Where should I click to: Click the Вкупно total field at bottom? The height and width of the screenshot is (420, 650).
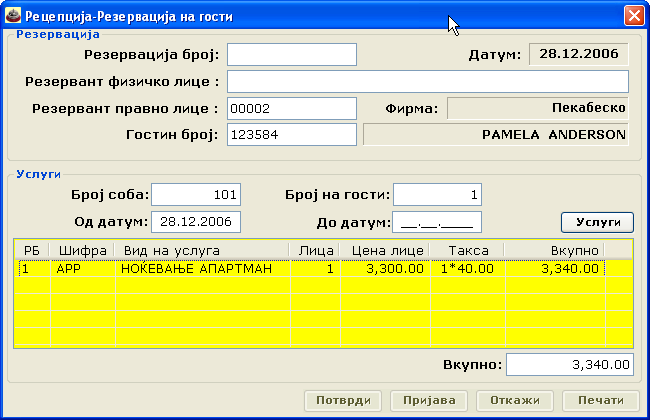[569, 365]
